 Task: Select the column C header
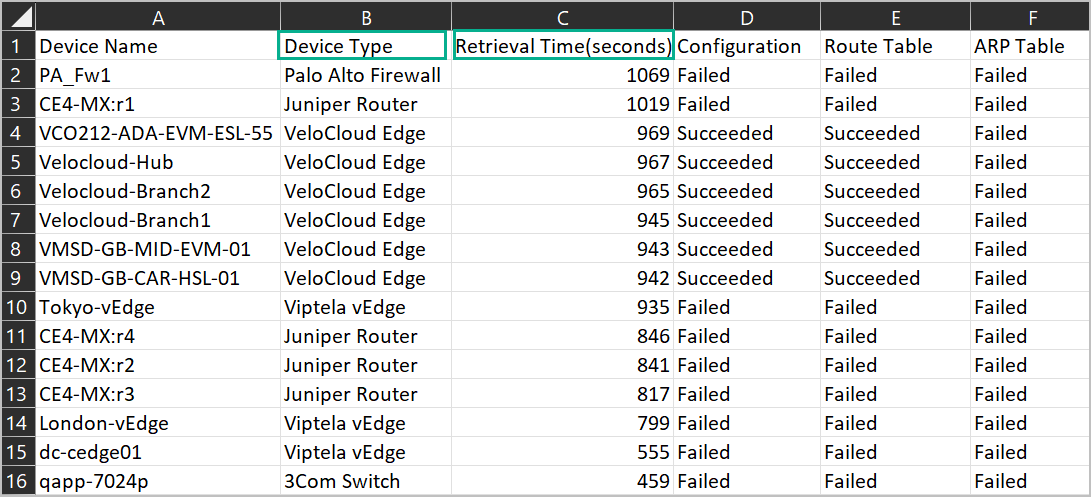tap(563, 17)
